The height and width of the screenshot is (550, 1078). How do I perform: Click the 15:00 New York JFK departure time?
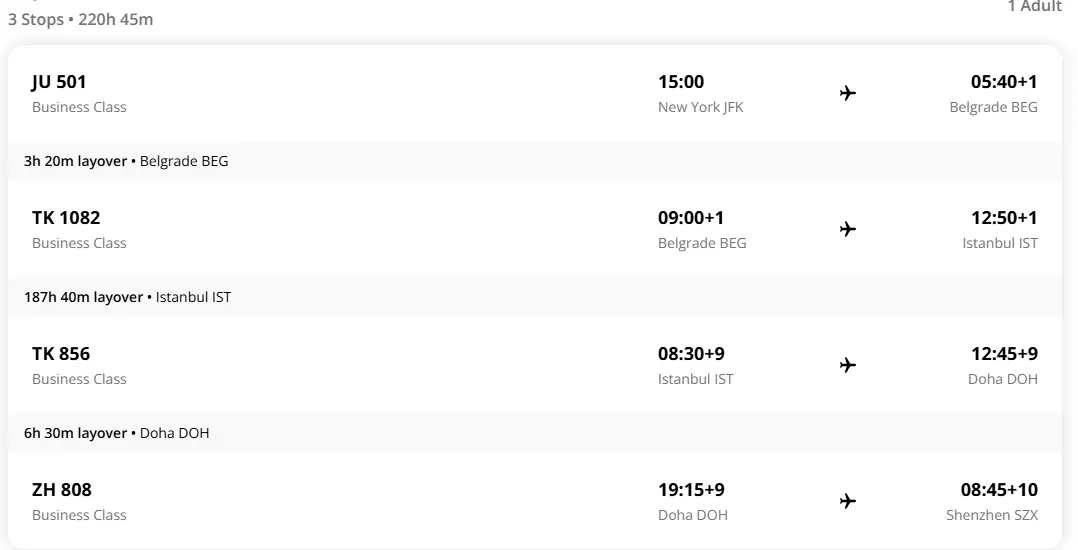[x=681, y=82]
